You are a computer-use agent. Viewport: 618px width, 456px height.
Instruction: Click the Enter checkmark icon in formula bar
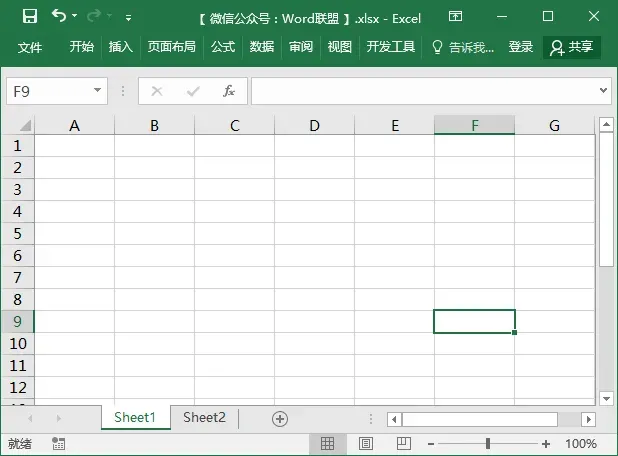[x=193, y=91]
